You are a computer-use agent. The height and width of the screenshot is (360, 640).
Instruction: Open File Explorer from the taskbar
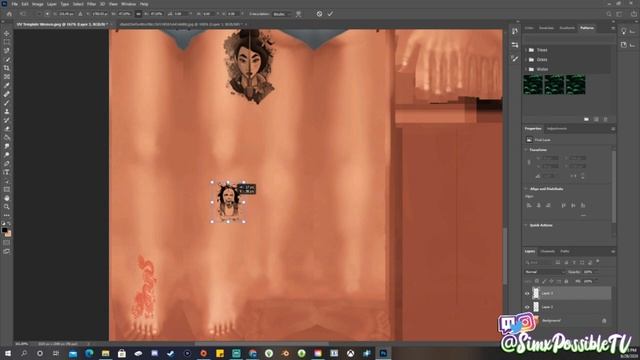(x=105, y=353)
